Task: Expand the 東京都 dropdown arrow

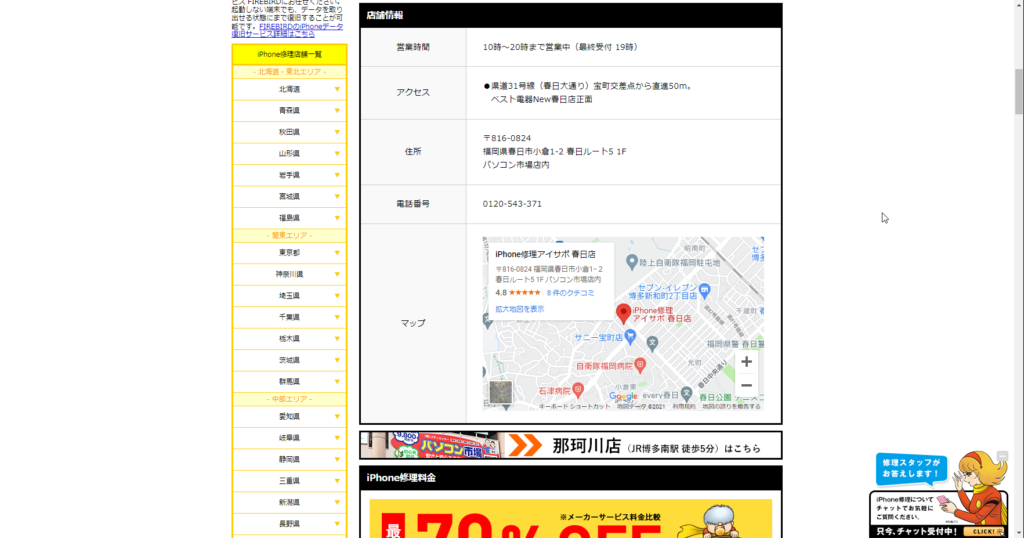Action: point(337,253)
